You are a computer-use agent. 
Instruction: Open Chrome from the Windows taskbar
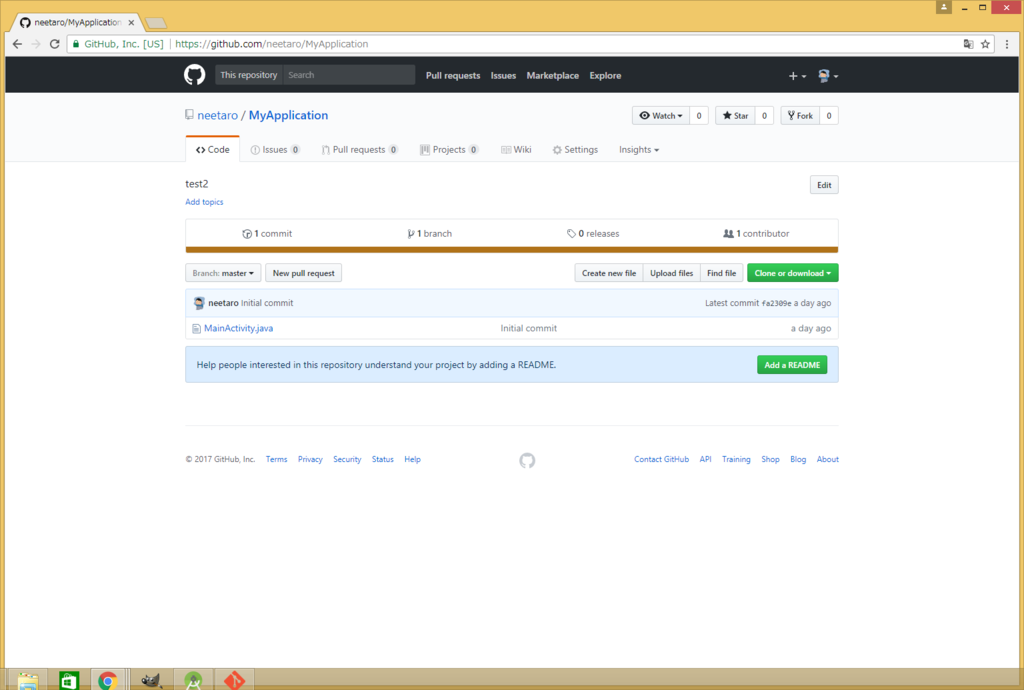108,681
